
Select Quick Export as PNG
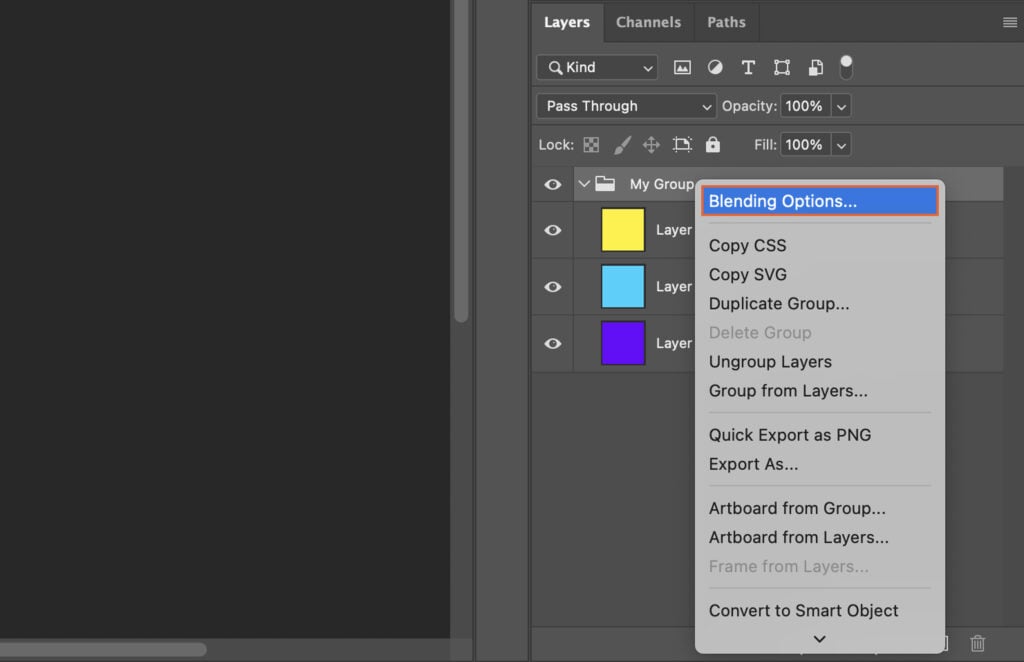789,435
